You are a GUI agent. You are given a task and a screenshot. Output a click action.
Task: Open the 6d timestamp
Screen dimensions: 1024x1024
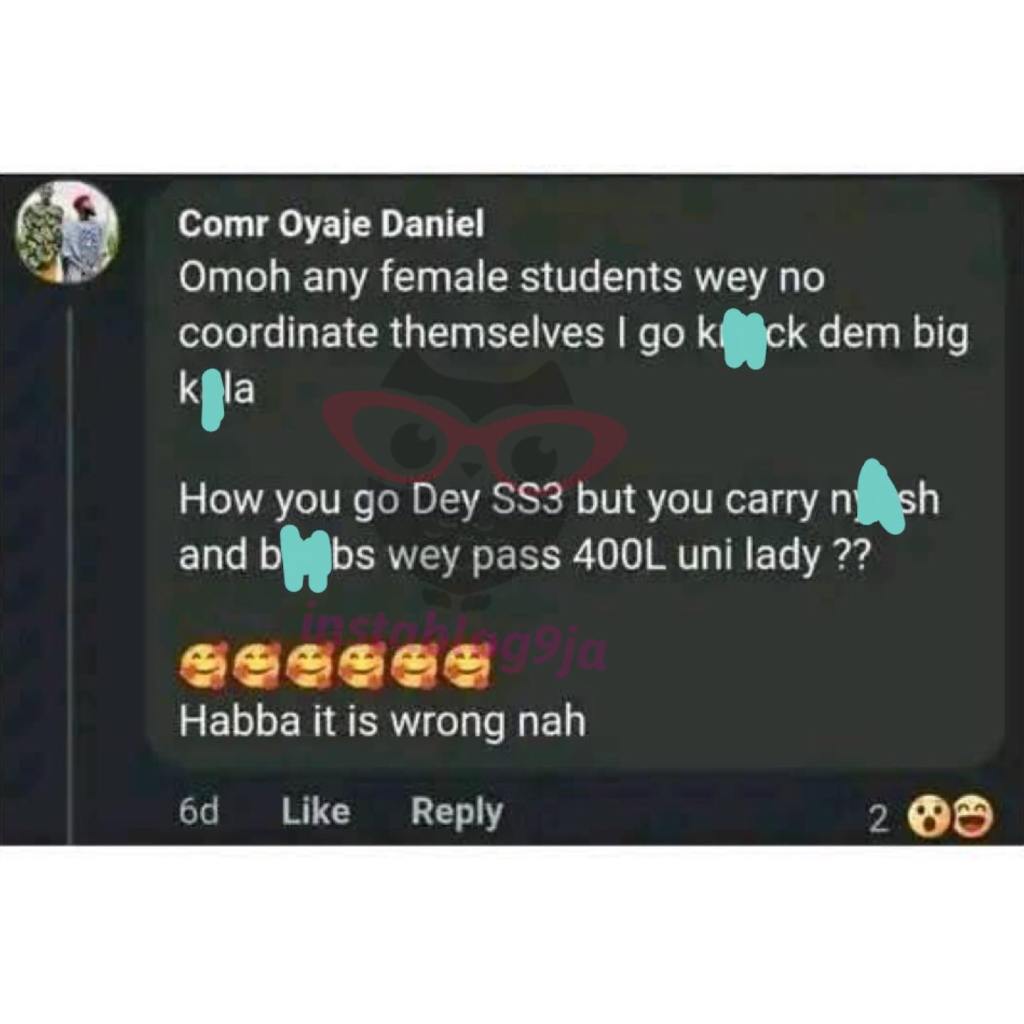click(x=199, y=812)
